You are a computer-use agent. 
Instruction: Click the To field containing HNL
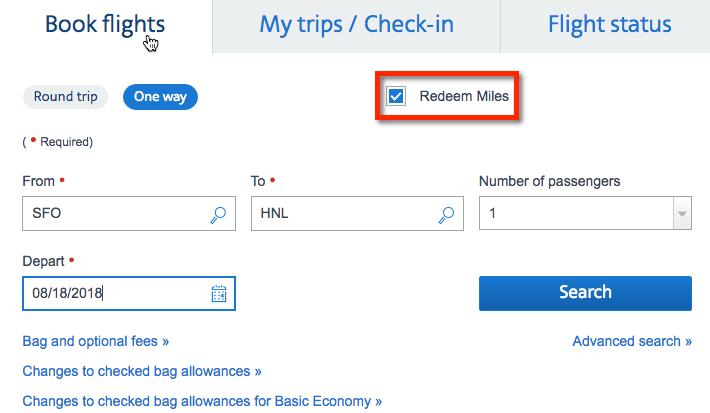(x=357, y=213)
